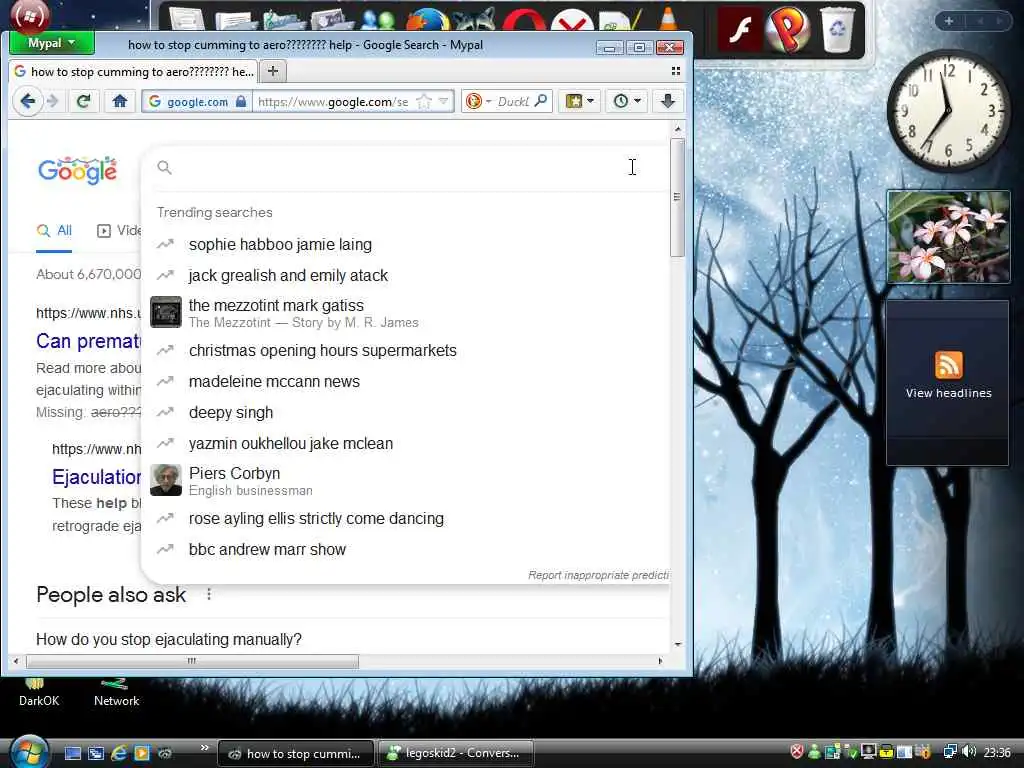1024x768 pixels.
Task: Launch Firefox from the top dock
Action: tap(427, 20)
